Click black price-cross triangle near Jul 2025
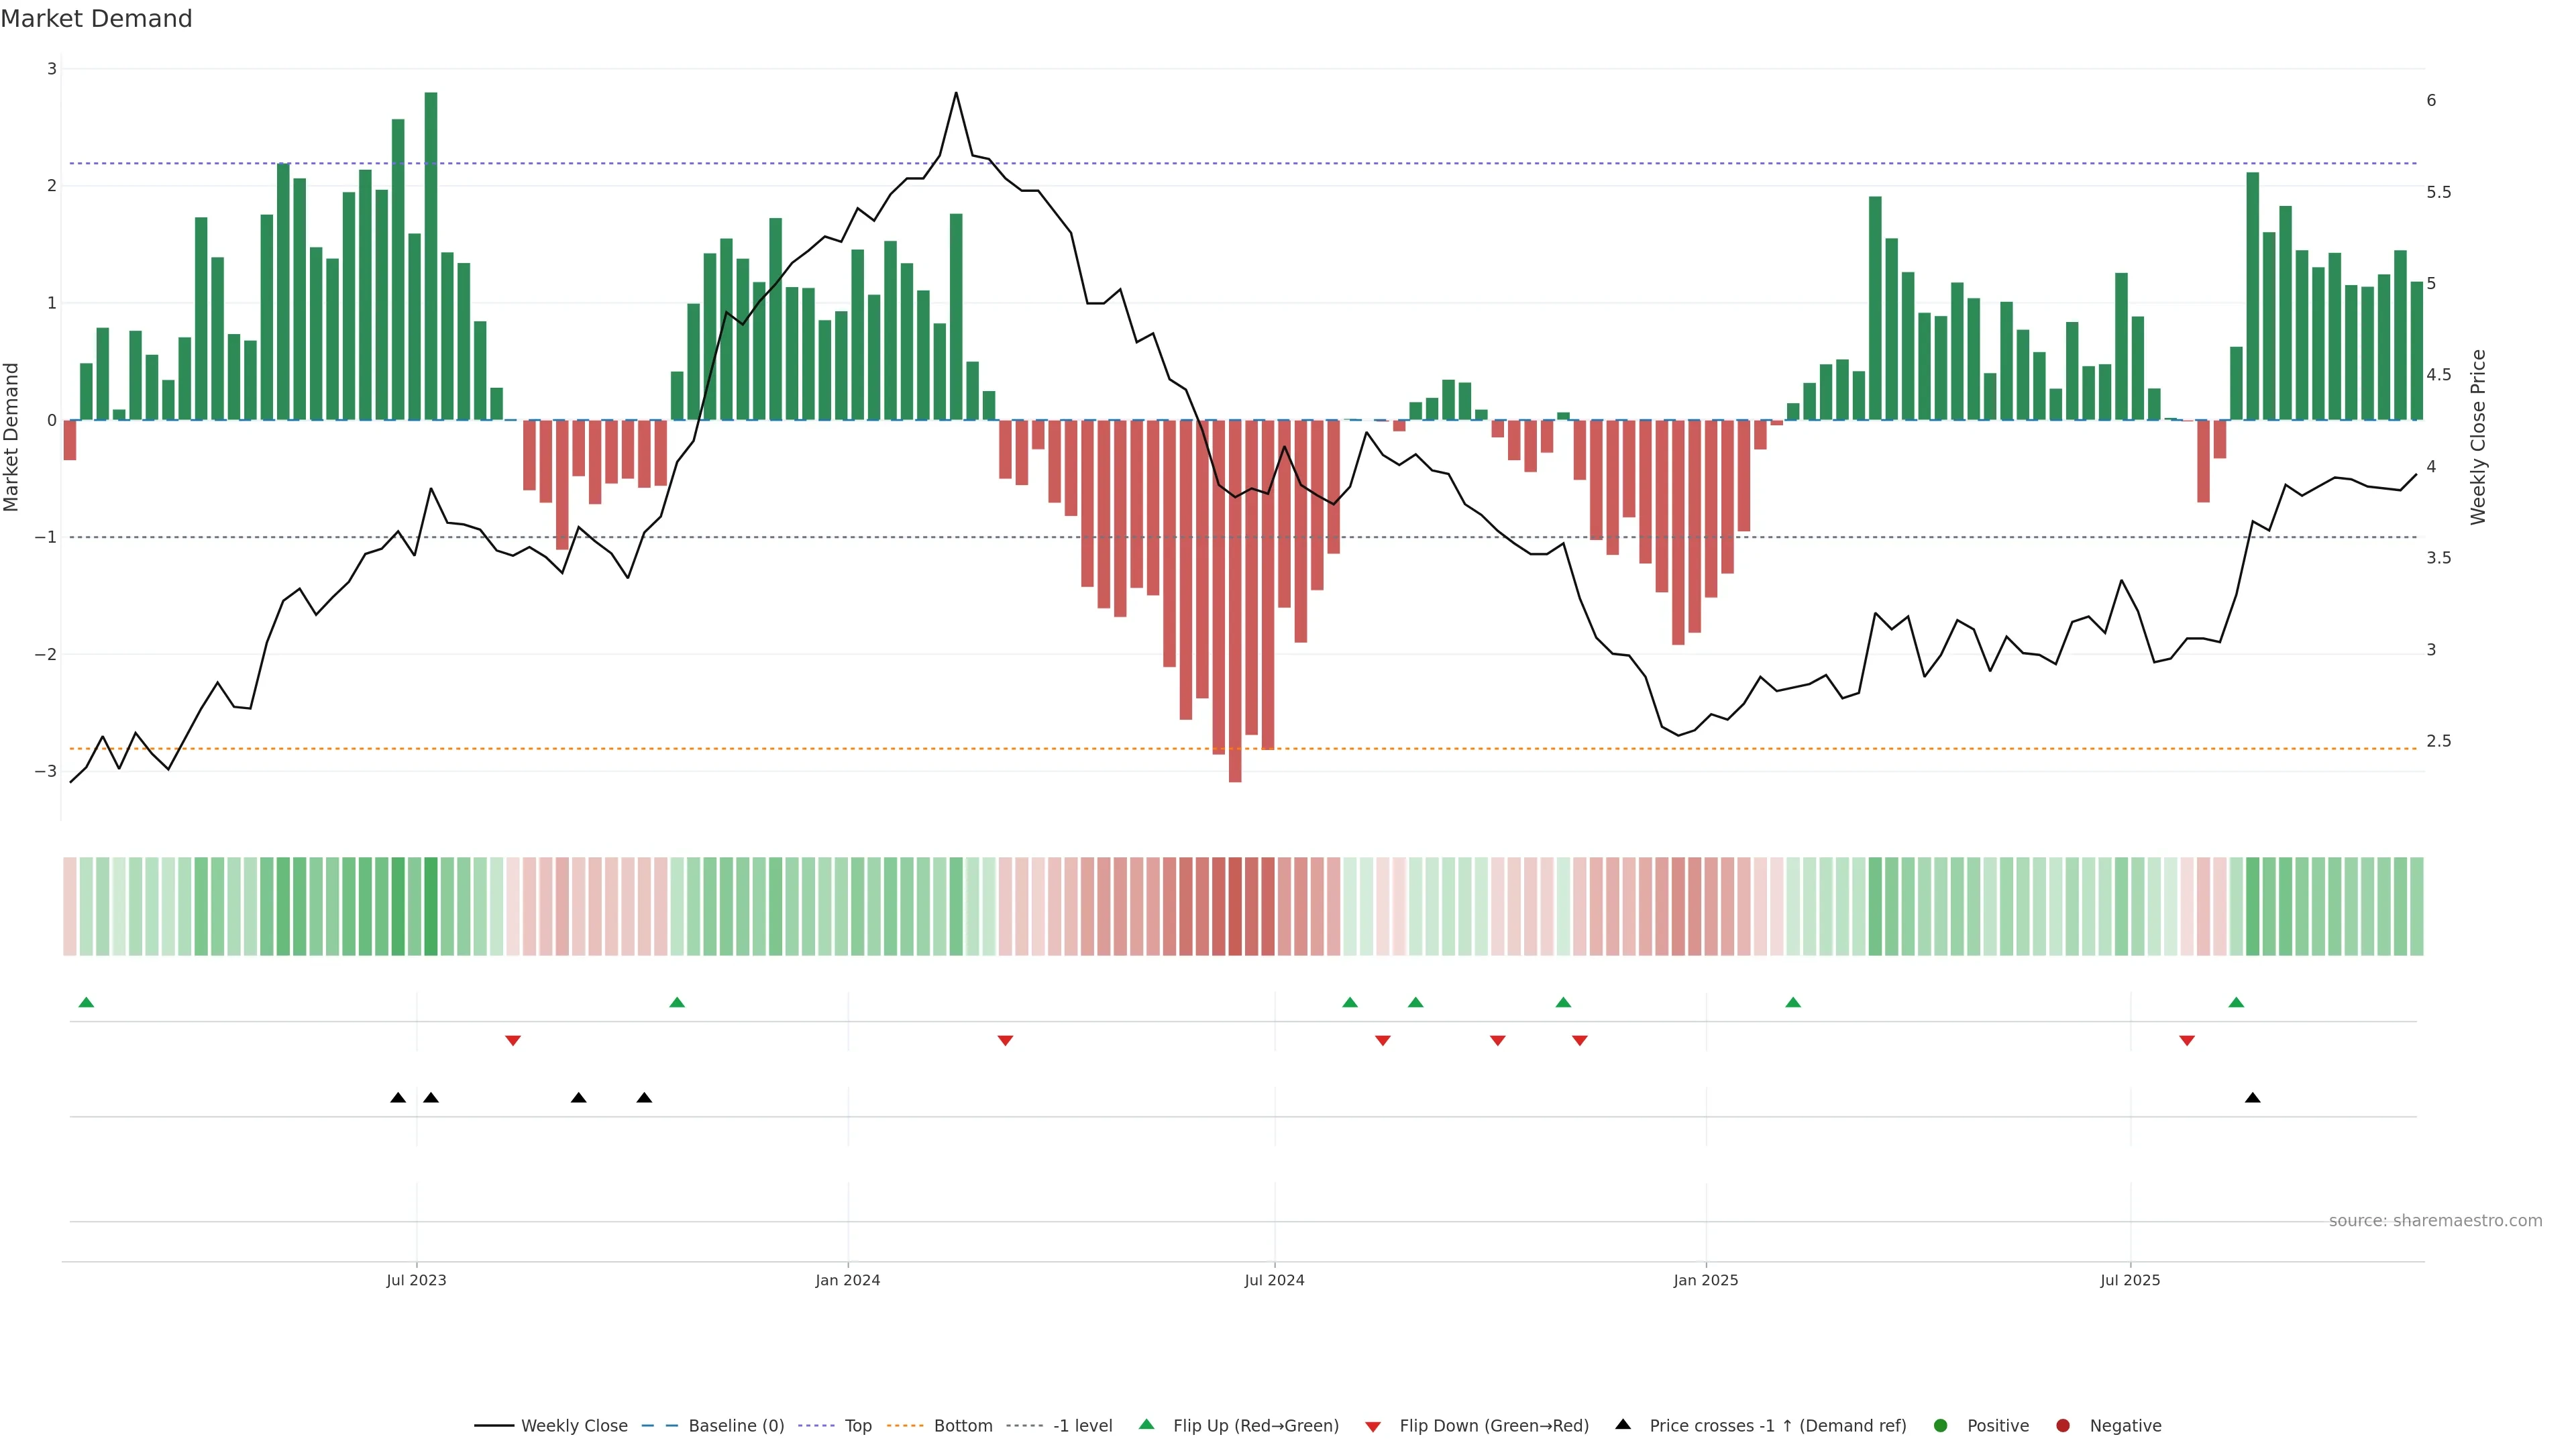The width and height of the screenshot is (2576, 1449). coord(2252,1098)
